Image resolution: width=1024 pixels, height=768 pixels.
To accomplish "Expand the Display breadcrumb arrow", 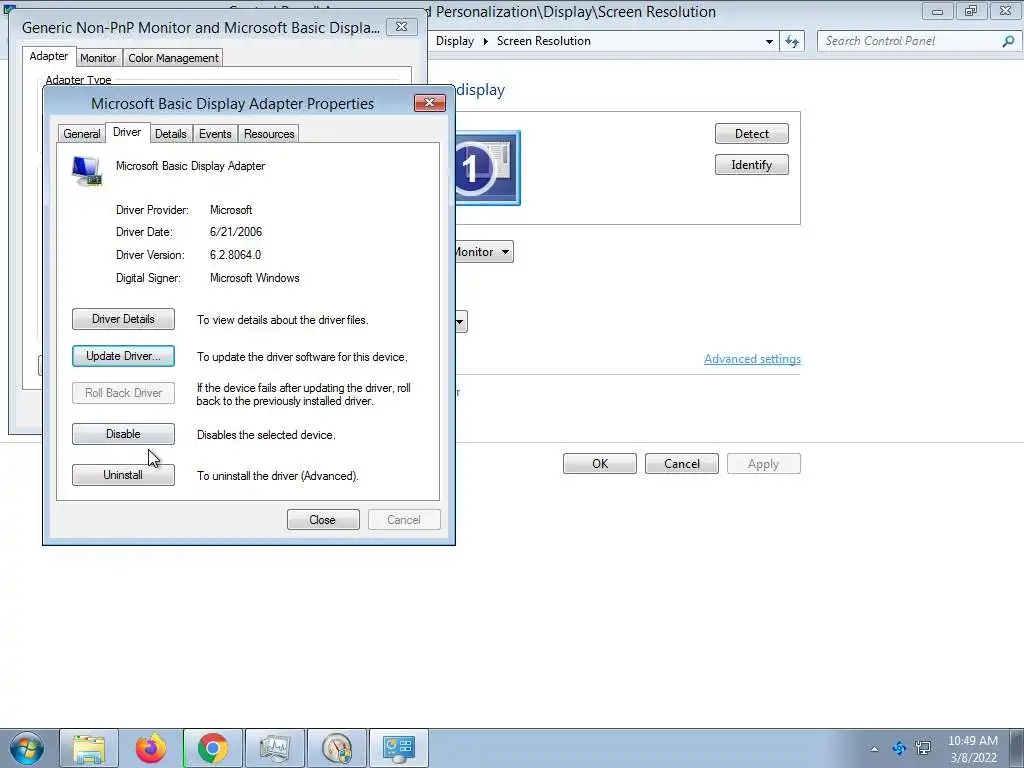I will click(x=486, y=41).
